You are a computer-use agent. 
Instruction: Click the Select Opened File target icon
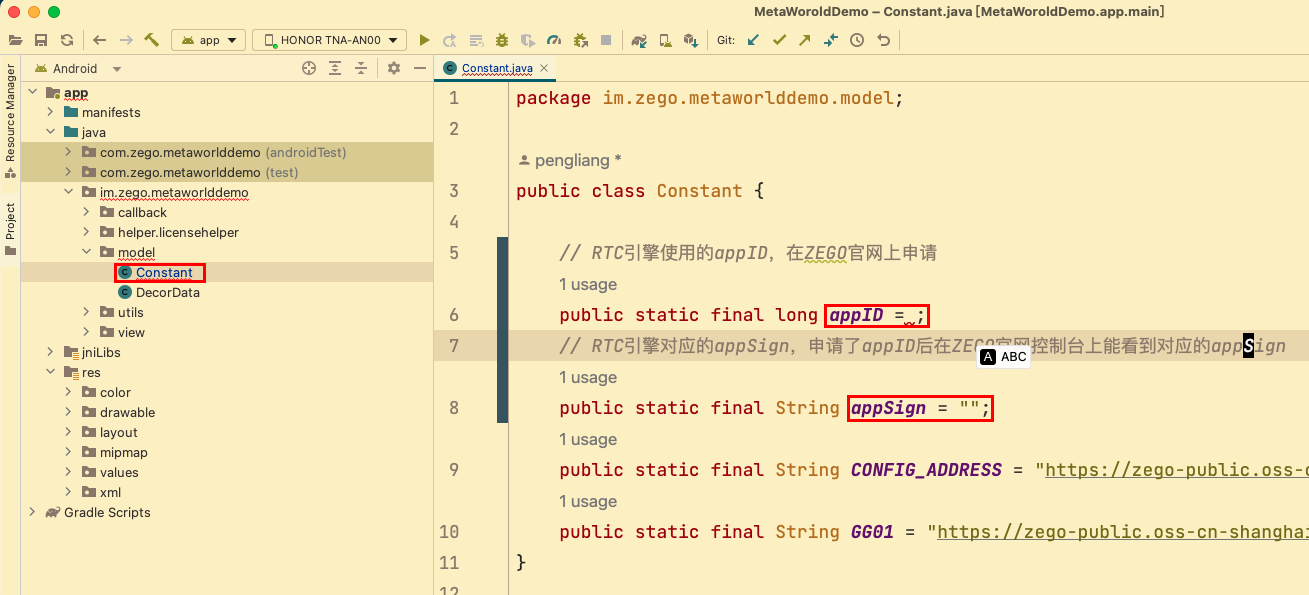click(309, 68)
